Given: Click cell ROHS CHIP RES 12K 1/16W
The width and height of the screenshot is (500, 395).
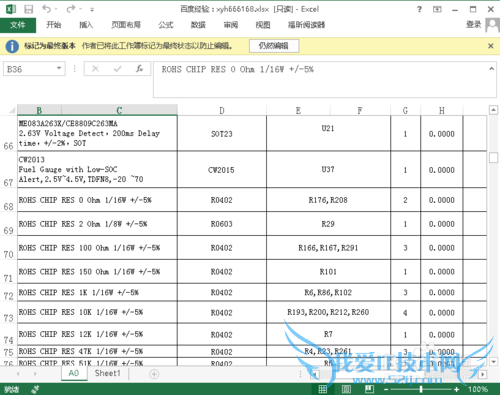Looking at the screenshot, I should pos(97,334).
